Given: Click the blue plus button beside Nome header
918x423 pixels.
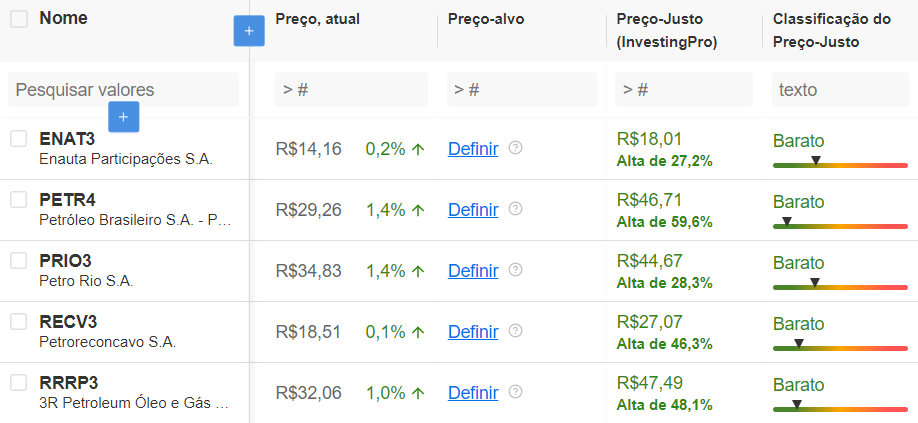Looking at the screenshot, I should pyautogui.click(x=249, y=30).
